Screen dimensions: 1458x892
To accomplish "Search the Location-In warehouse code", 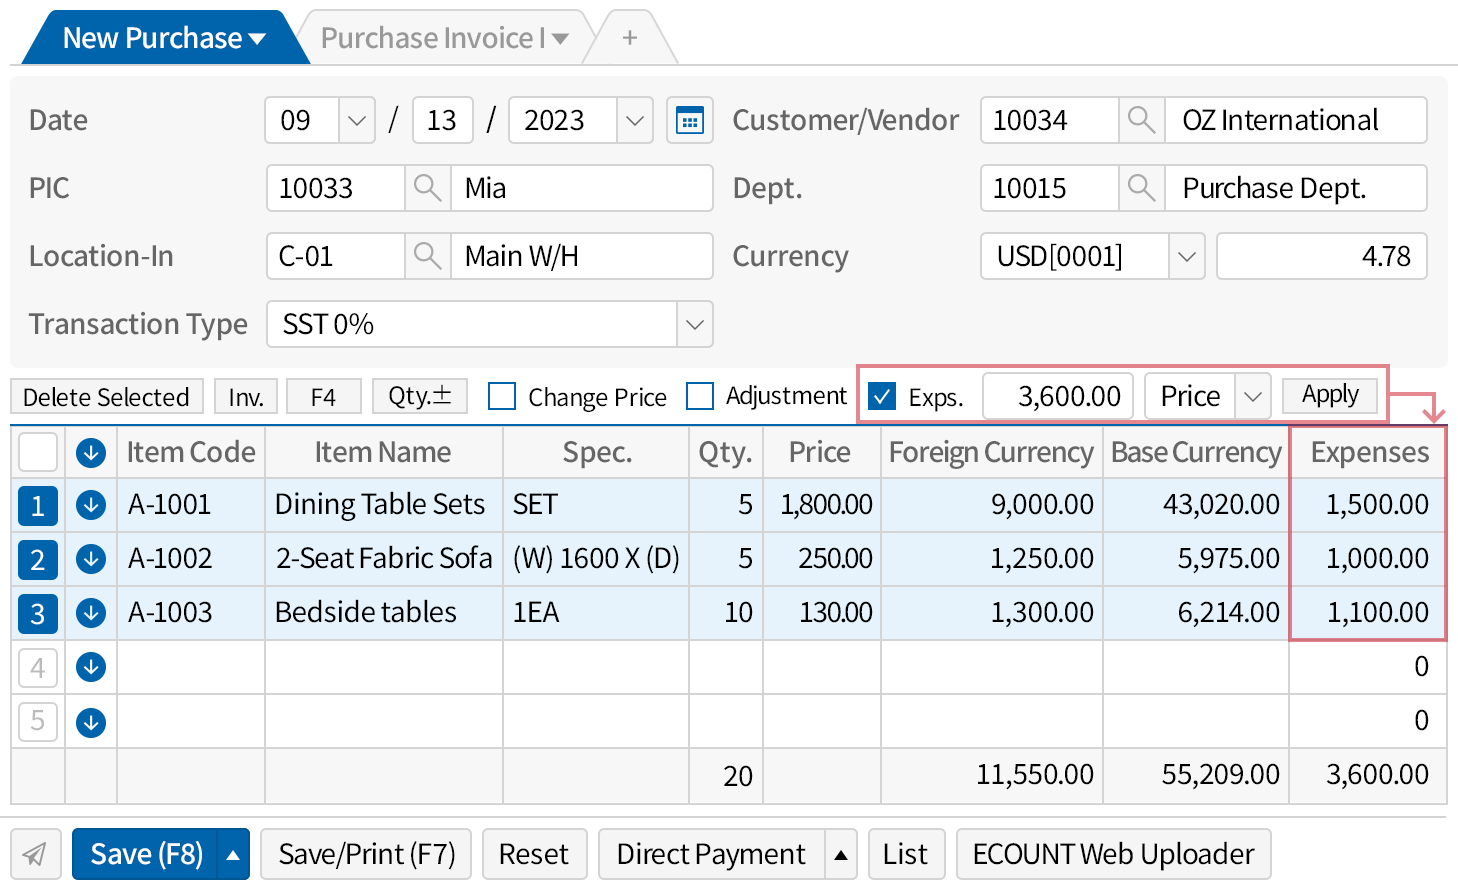I will pos(428,256).
